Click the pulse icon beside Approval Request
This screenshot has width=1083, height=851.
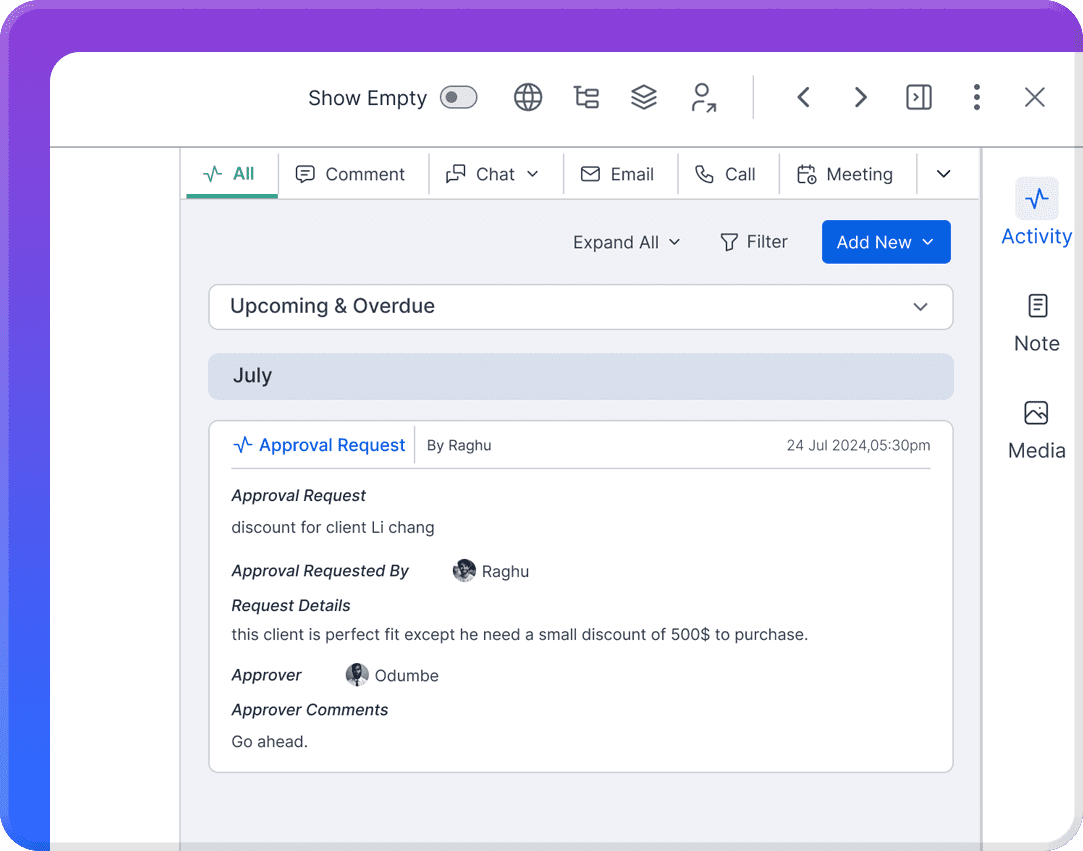pos(242,445)
